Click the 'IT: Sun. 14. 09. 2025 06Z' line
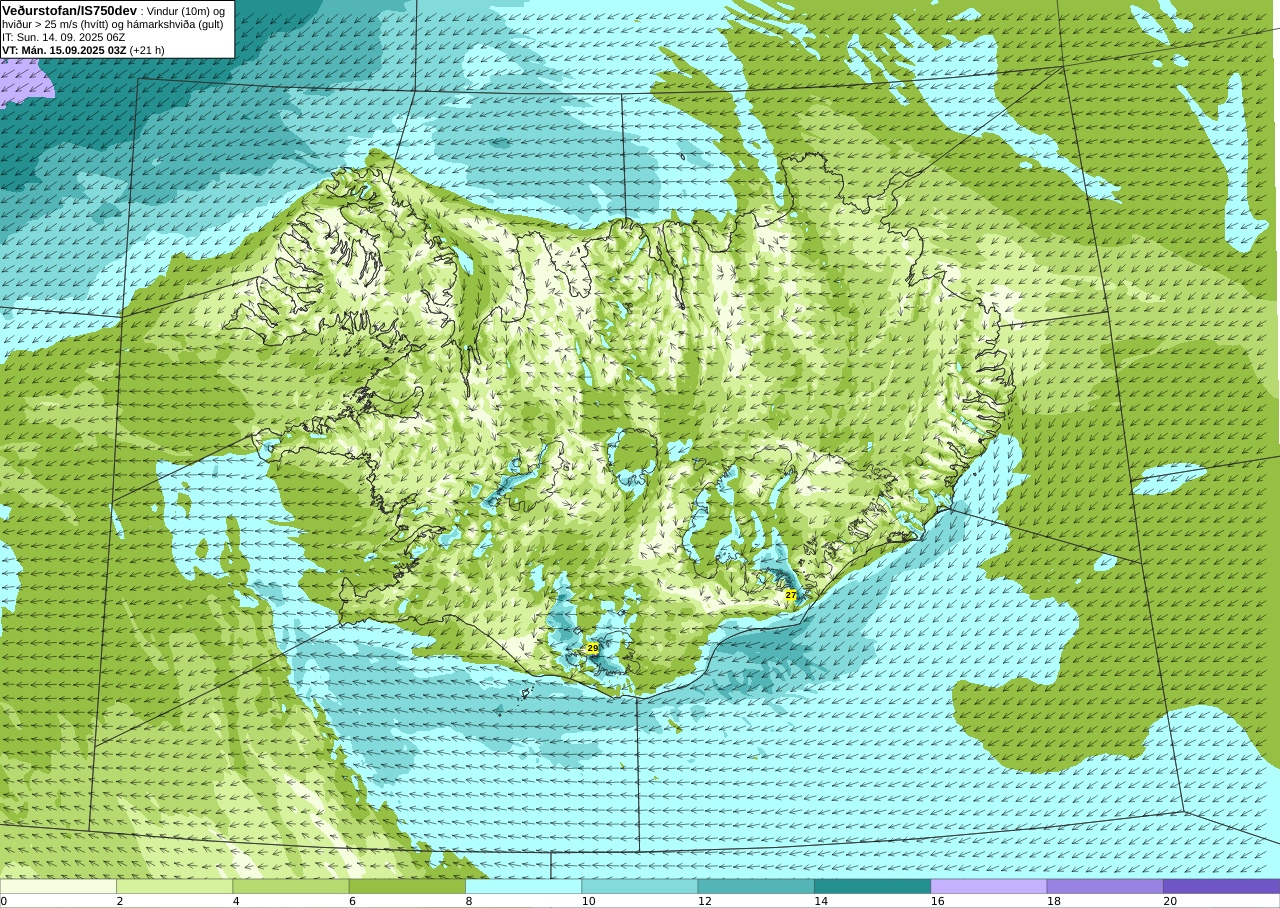 coord(64,37)
